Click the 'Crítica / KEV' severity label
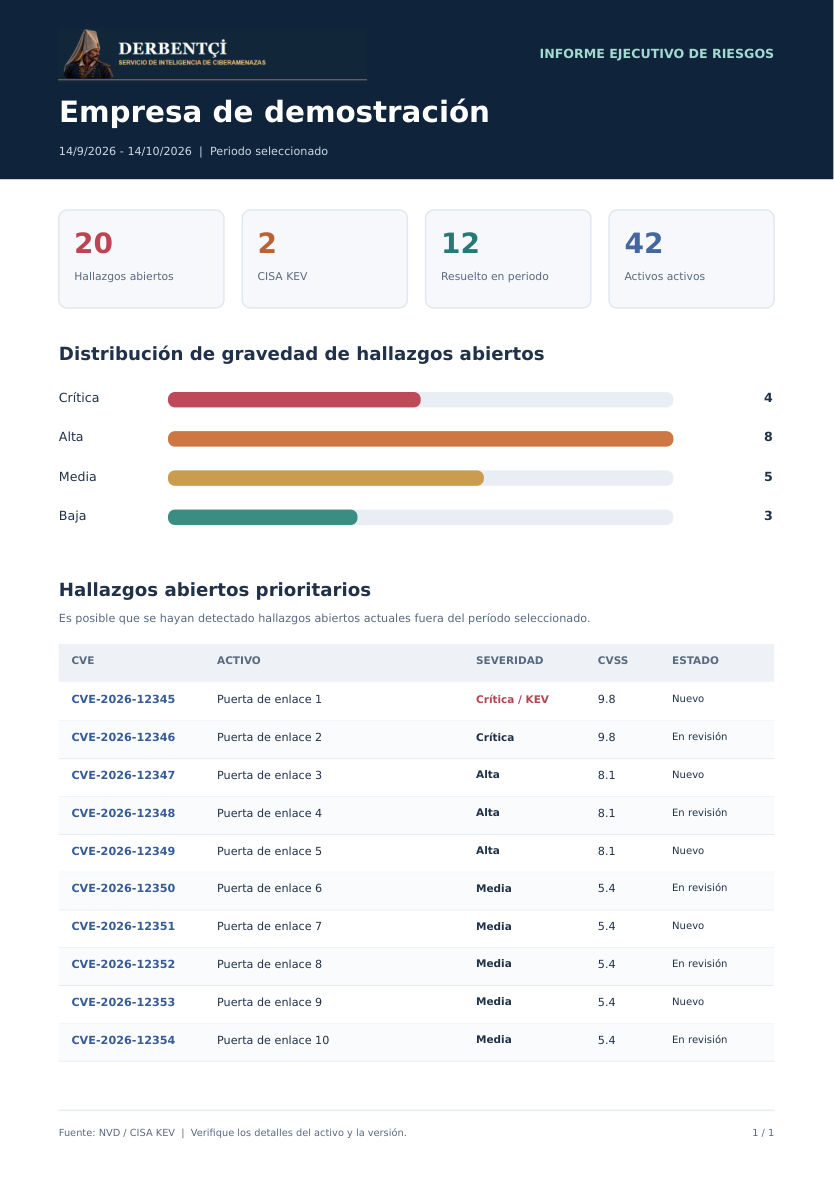This screenshot has width=834, height=1179. coord(512,699)
